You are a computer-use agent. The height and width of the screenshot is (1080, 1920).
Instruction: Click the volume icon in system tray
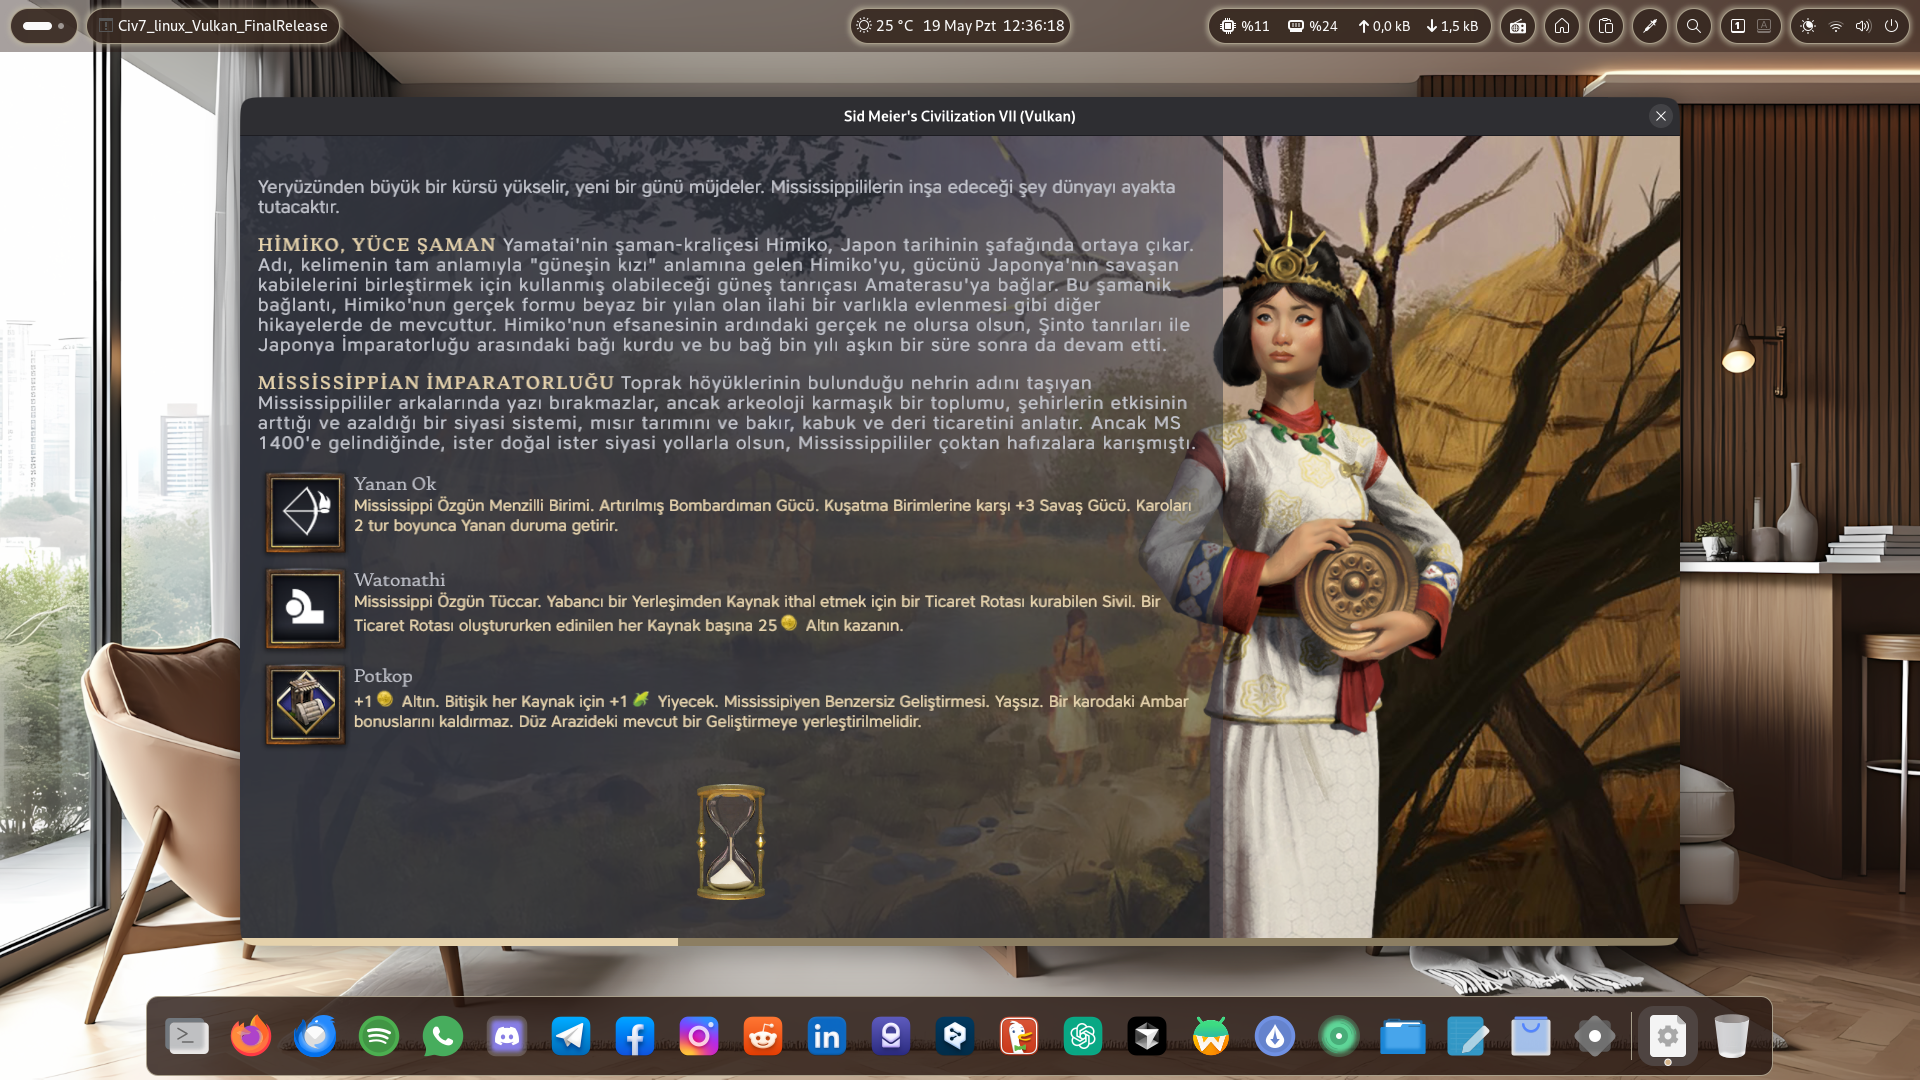[x=1863, y=26]
